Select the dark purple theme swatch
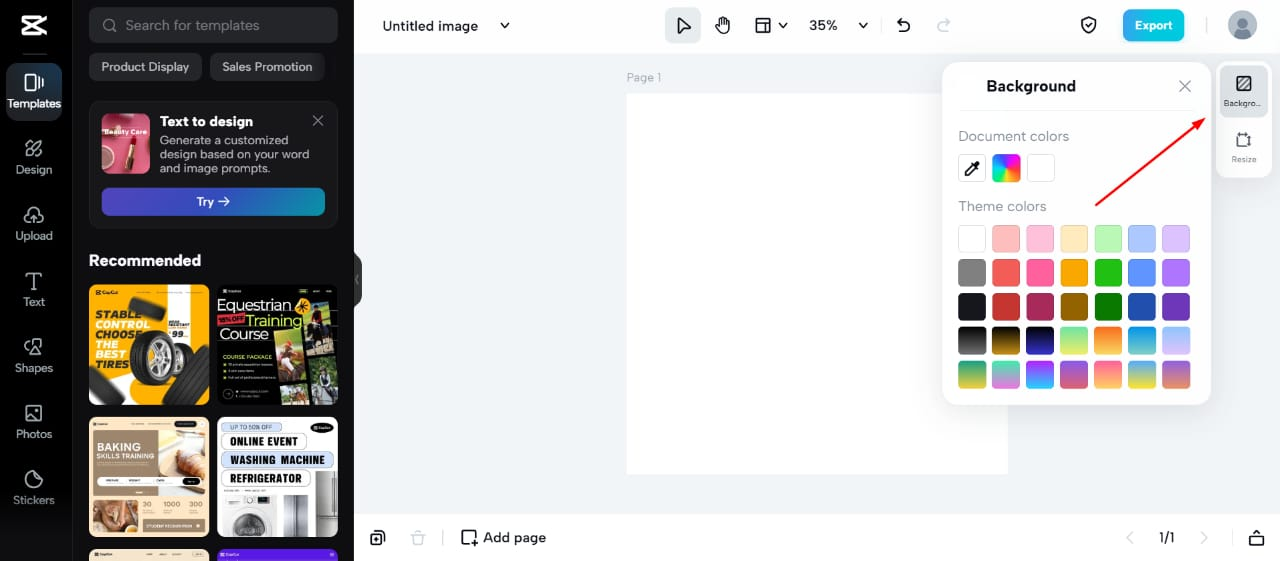The width and height of the screenshot is (1280, 561). click(x=1176, y=307)
